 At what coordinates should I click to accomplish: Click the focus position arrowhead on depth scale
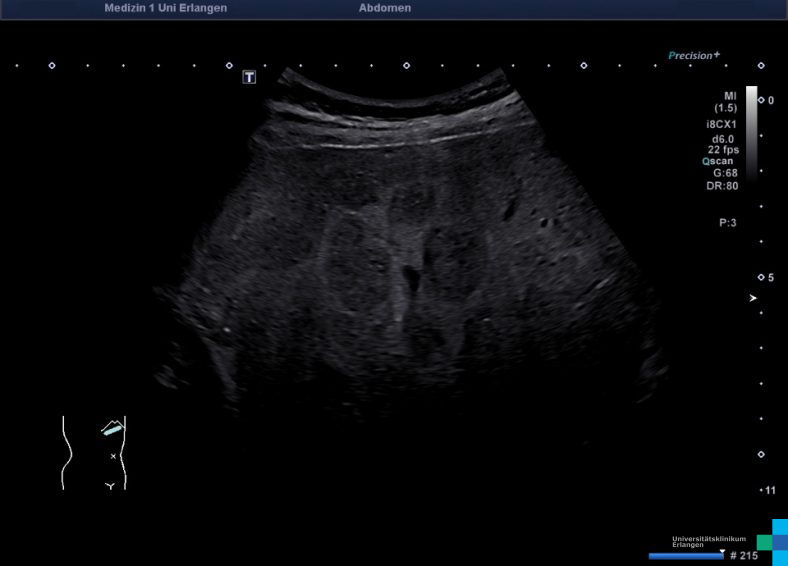coord(754,298)
